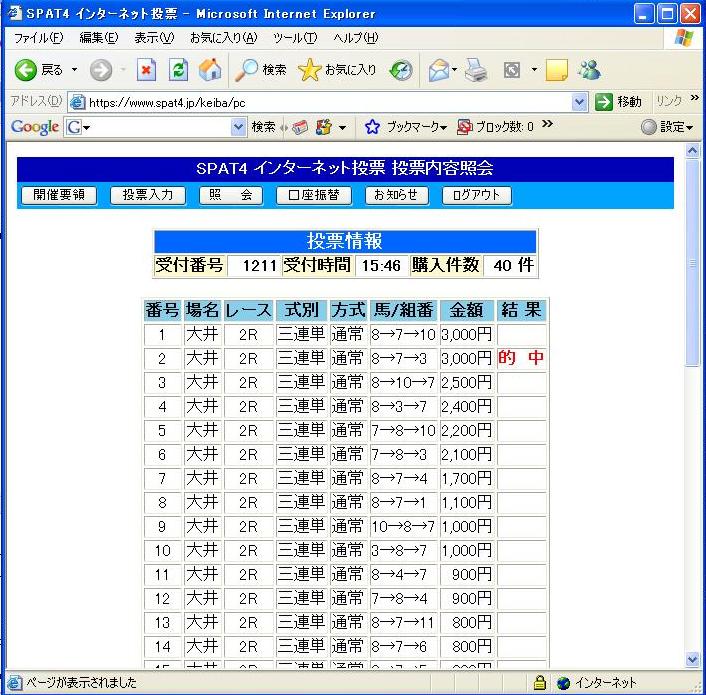Refresh the page with the green arrows icon
This screenshot has width=706, height=695.
point(178,70)
